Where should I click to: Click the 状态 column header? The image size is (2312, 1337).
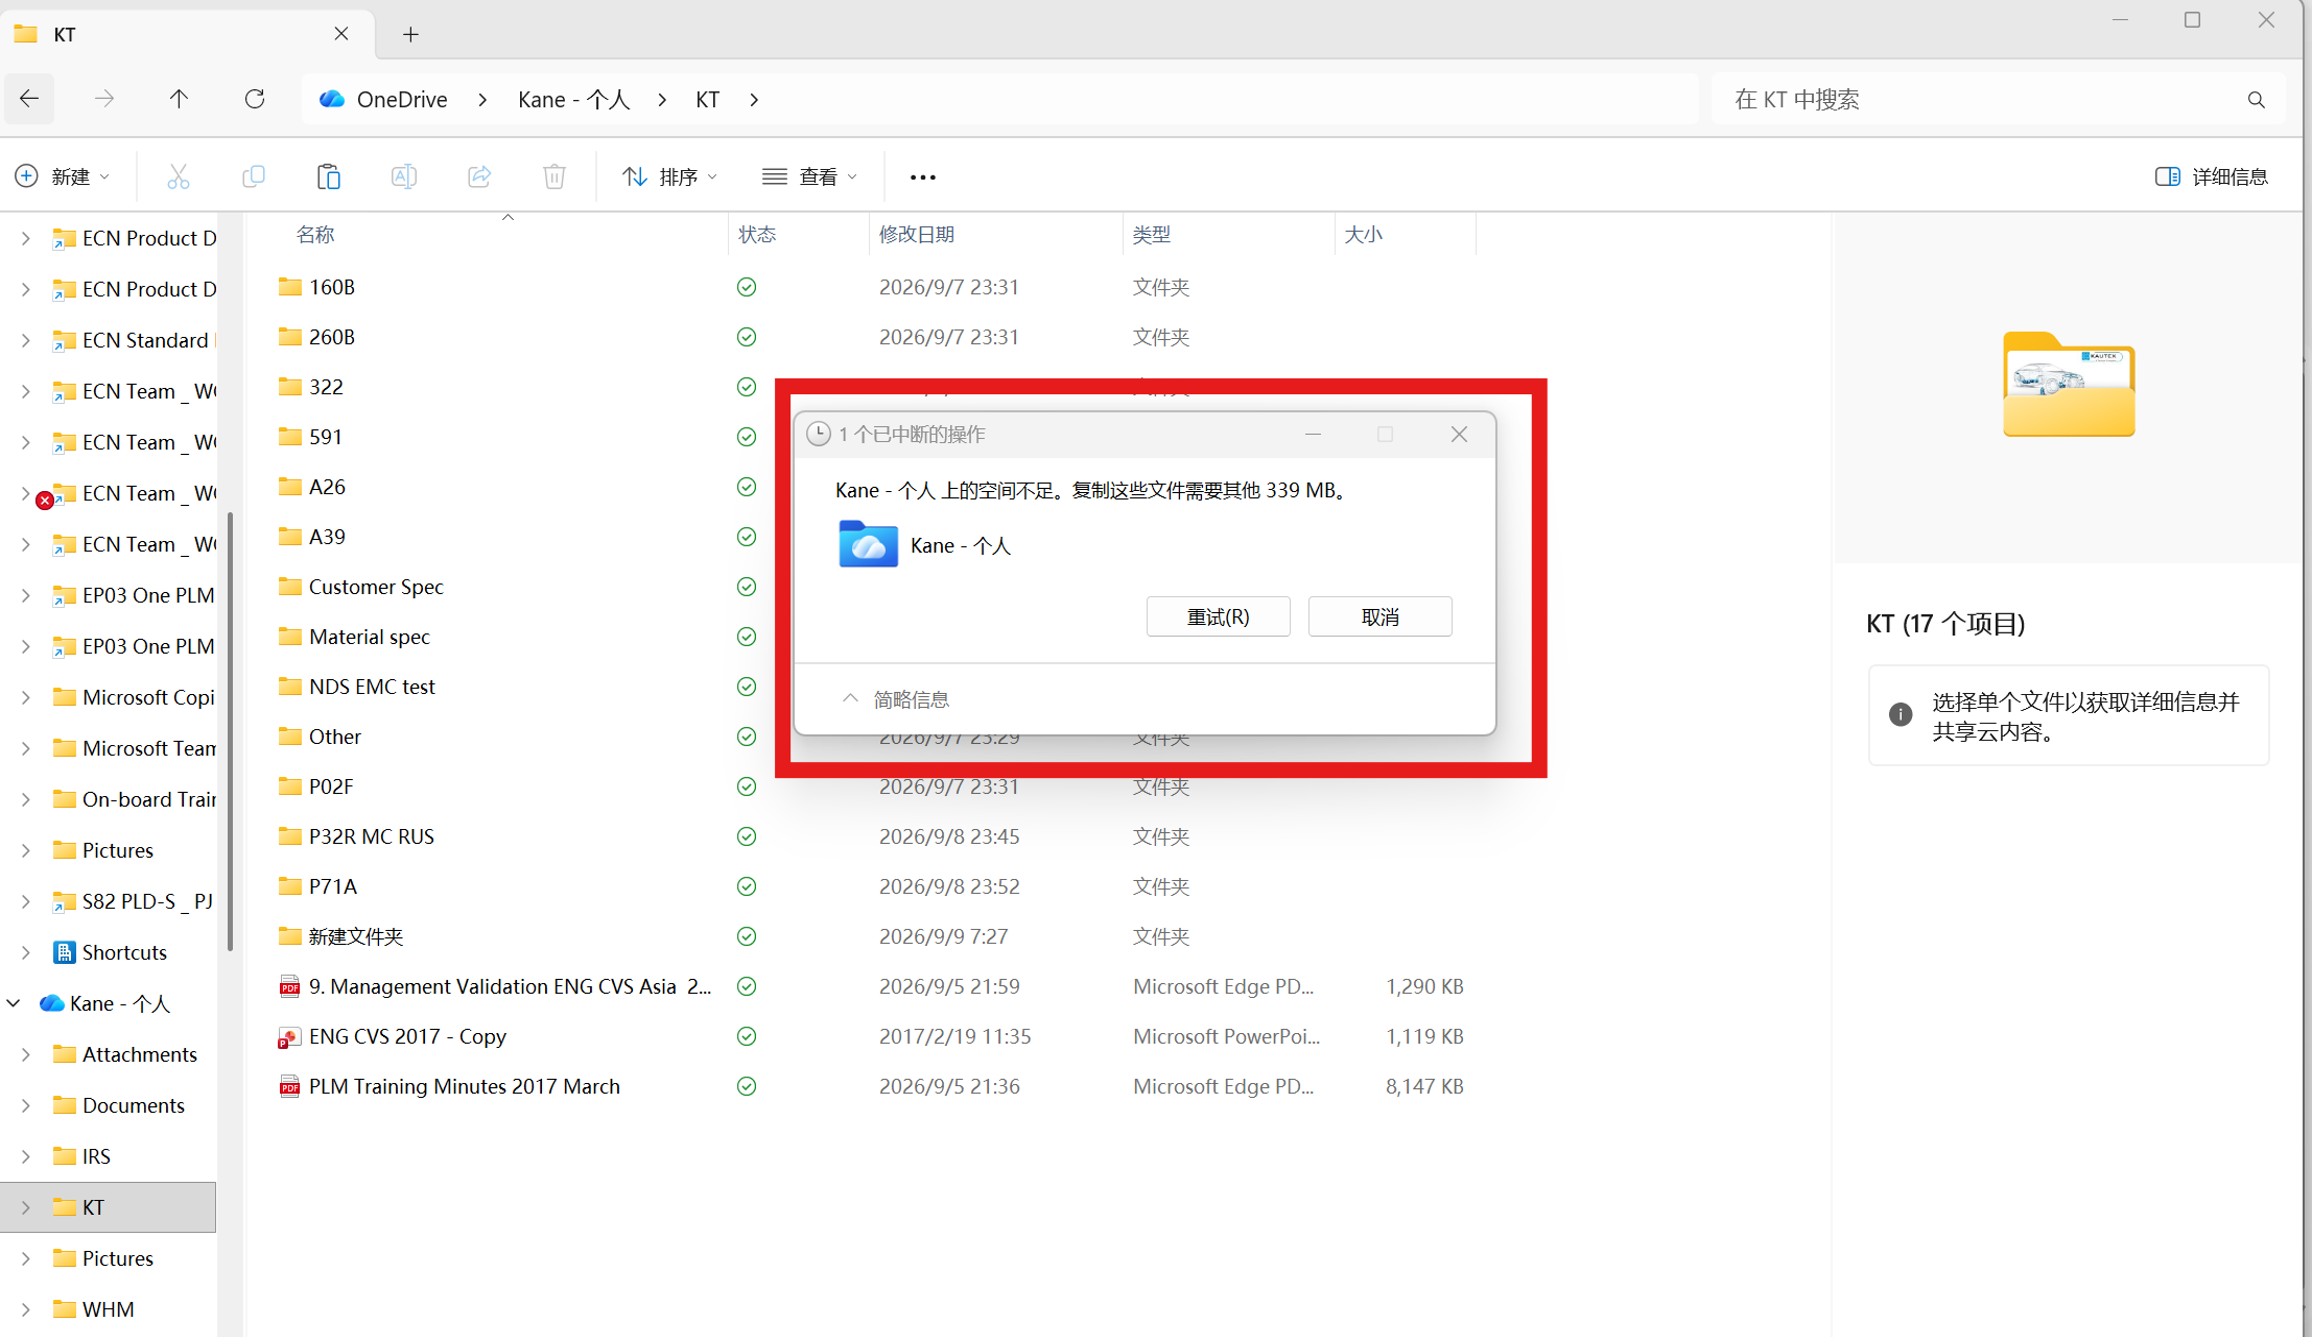(x=757, y=234)
